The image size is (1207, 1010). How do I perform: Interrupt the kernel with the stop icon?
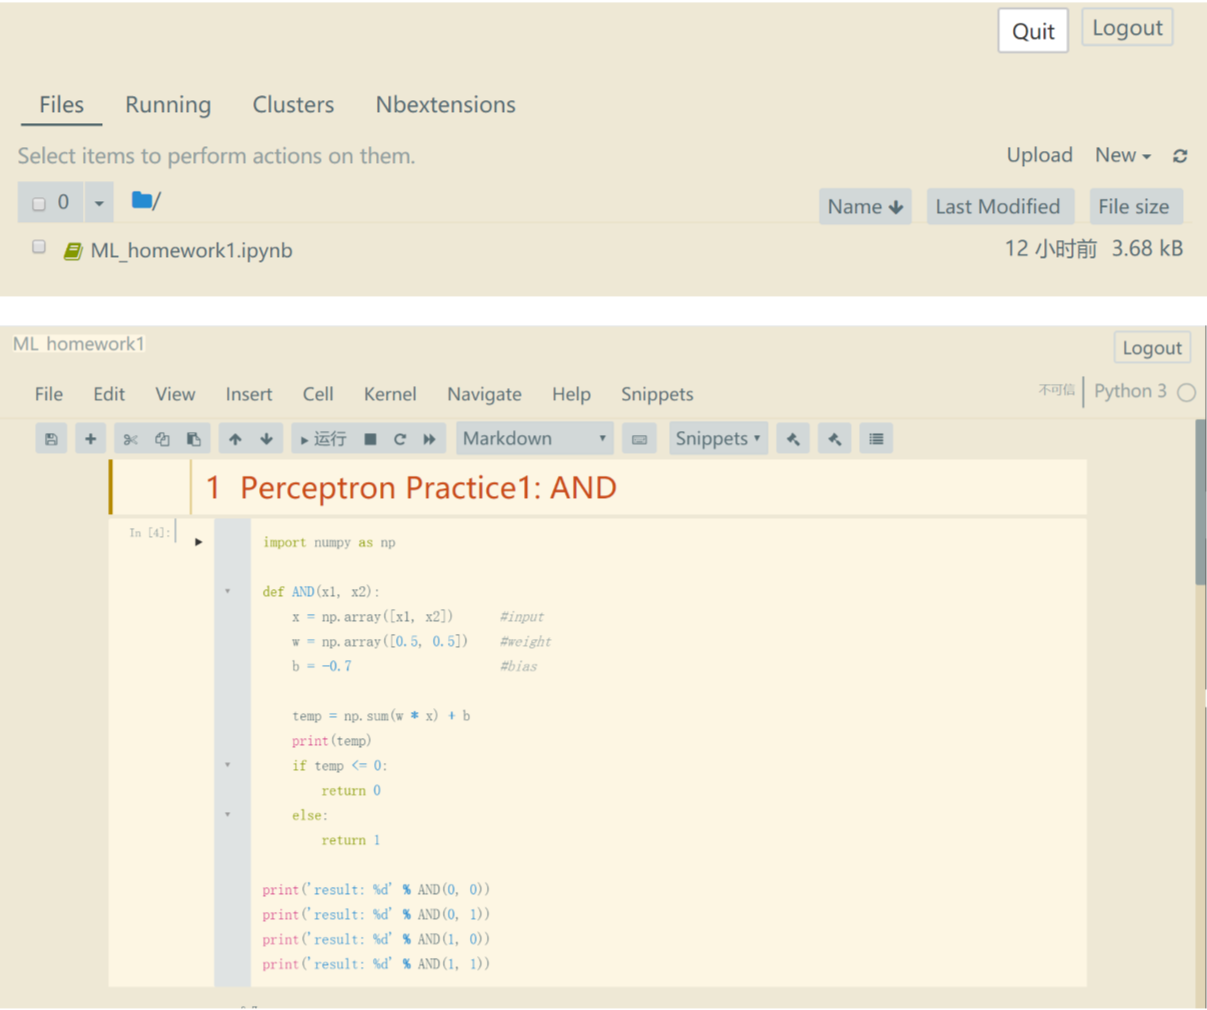click(370, 439)
